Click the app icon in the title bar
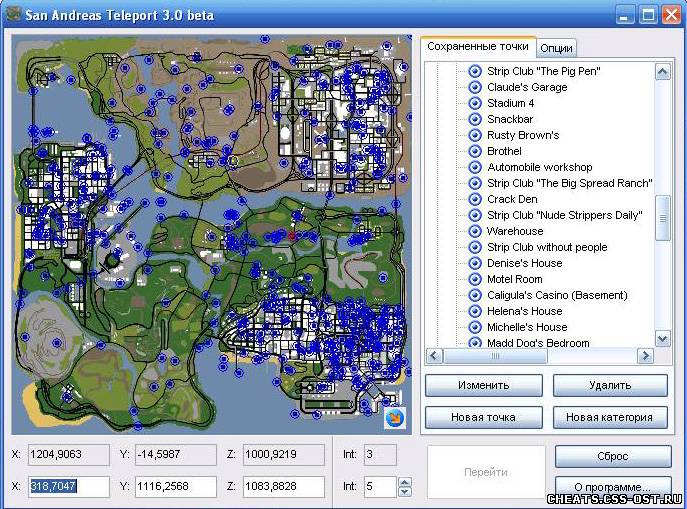The height and width of the screenshot is (509, 687). click(x=14, y=15)
